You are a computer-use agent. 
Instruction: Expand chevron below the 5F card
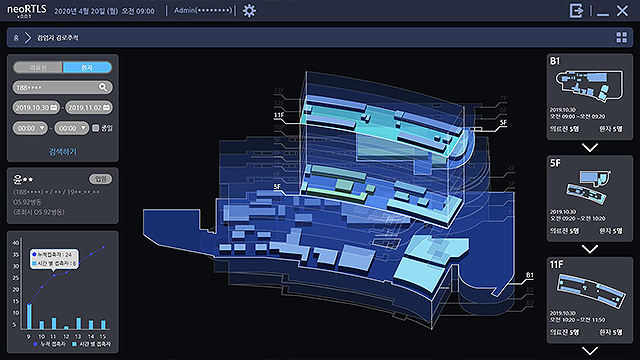click(590, 249)
